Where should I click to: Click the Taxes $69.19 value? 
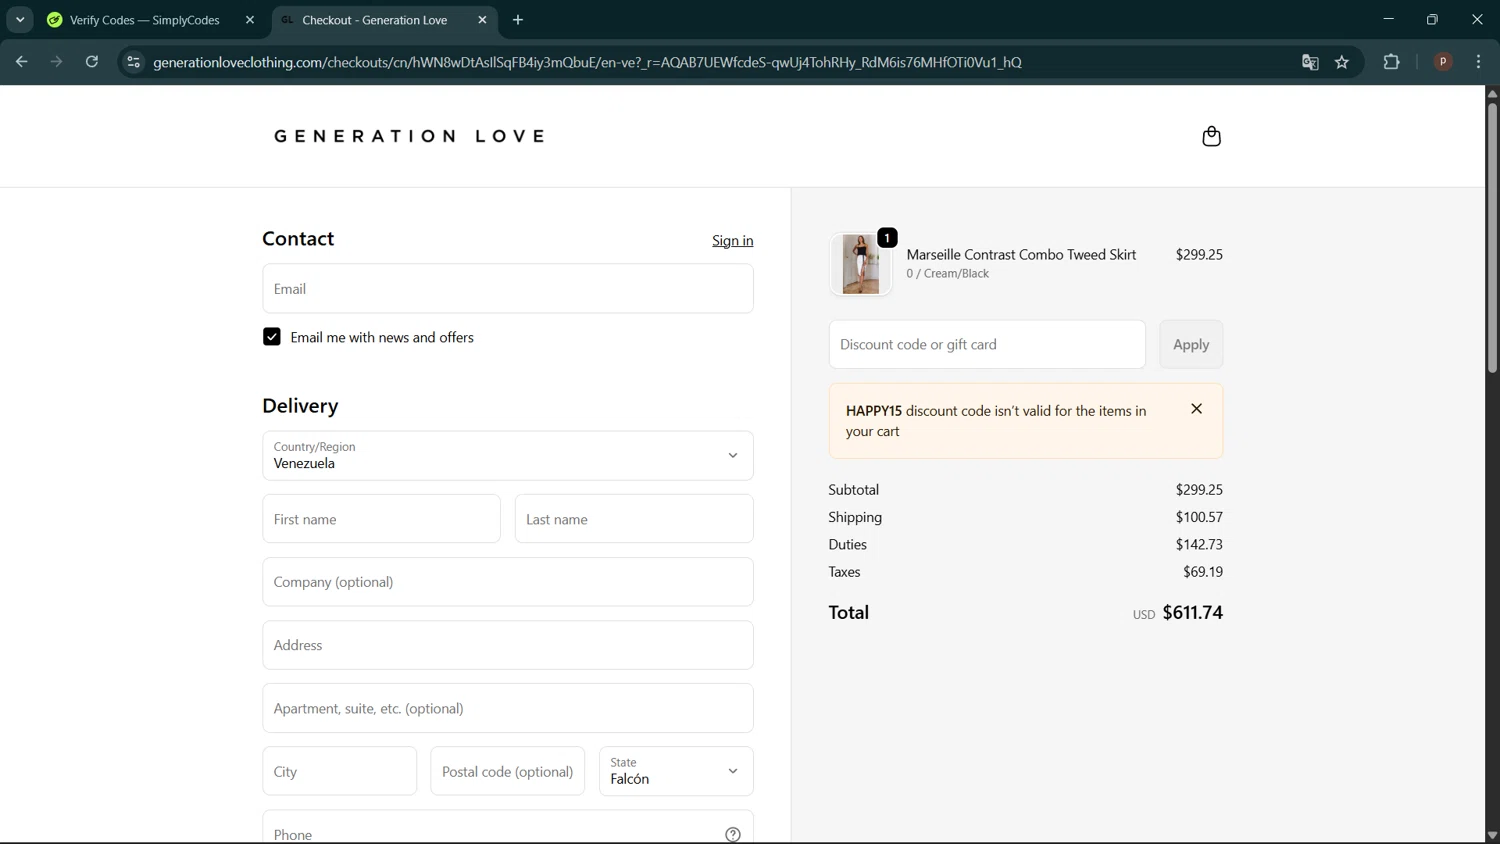click(x=1203, y=572)
